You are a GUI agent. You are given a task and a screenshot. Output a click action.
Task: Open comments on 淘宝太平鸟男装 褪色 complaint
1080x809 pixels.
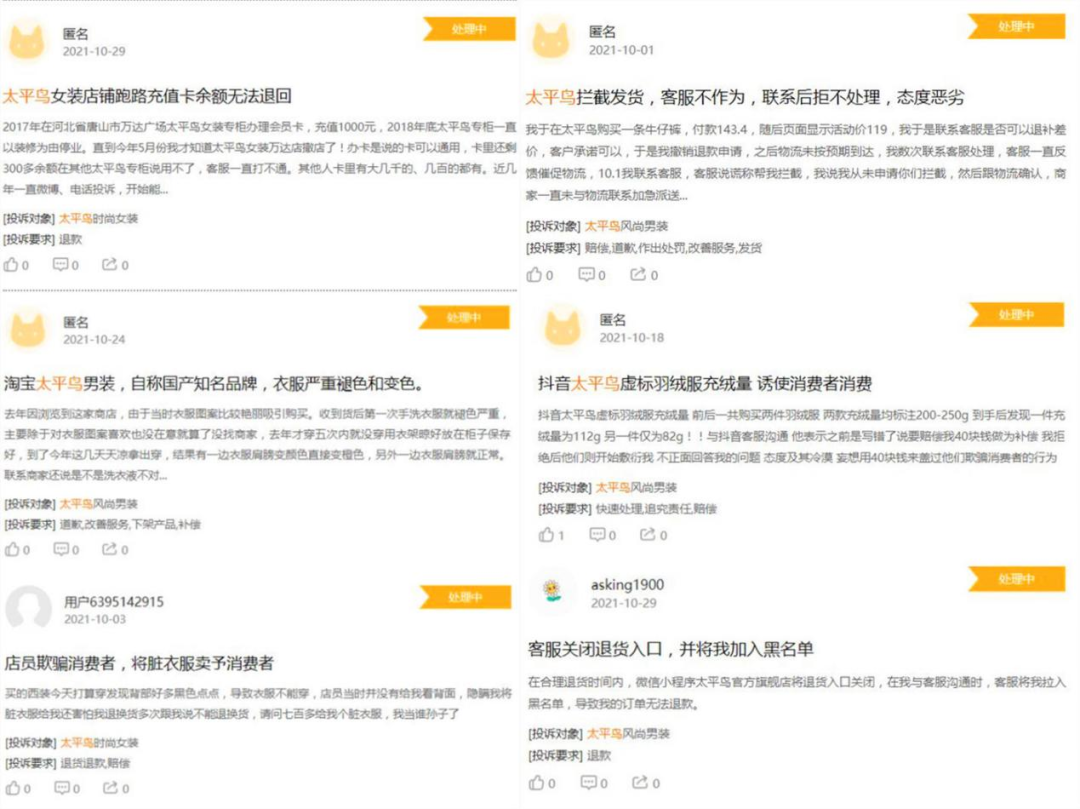[x=67, y=549]
